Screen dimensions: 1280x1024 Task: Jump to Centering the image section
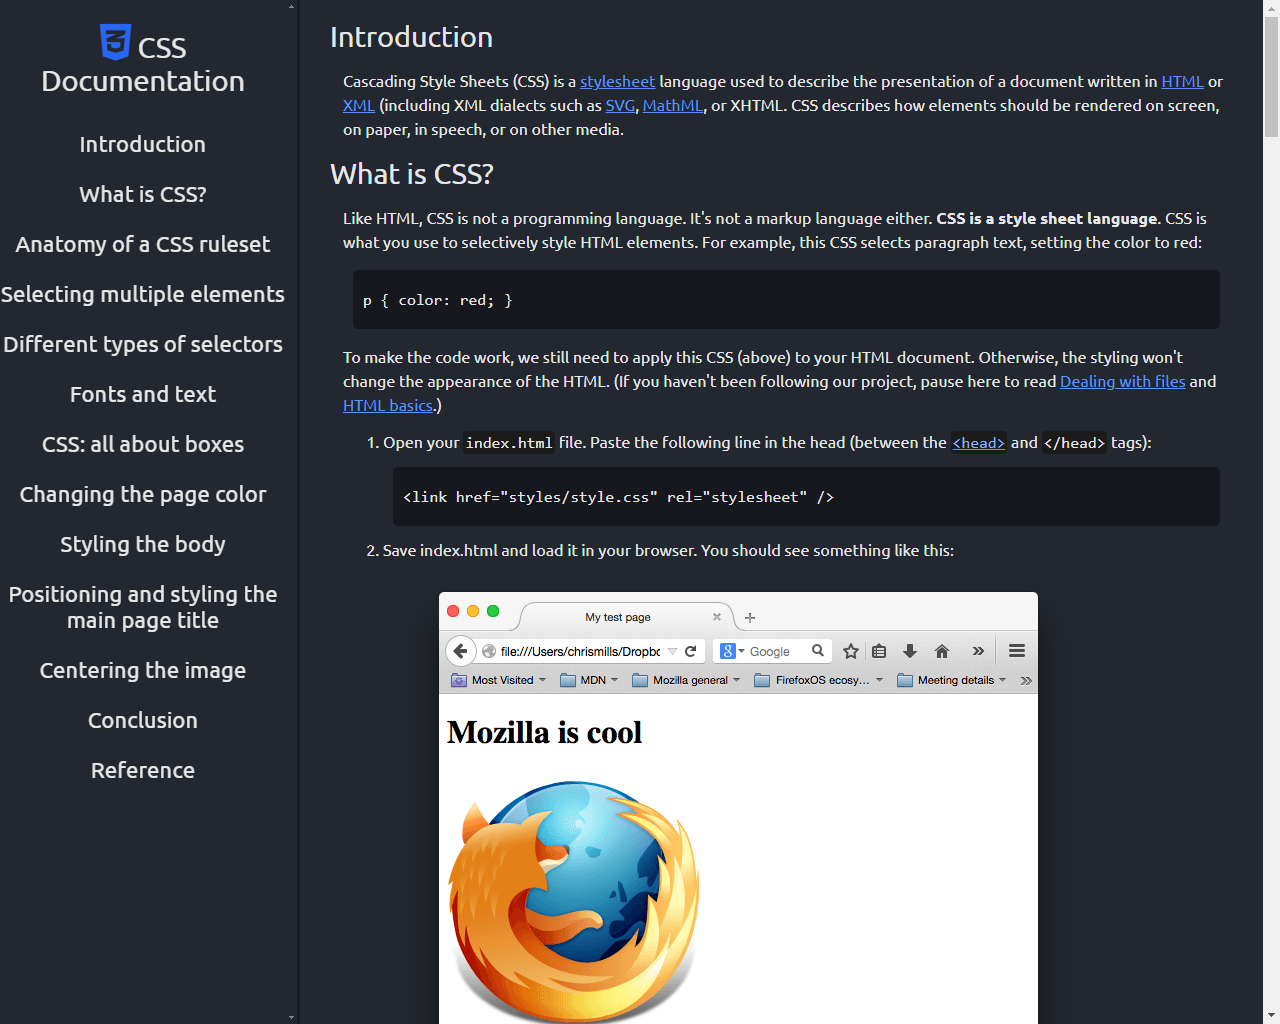point(143,670)
